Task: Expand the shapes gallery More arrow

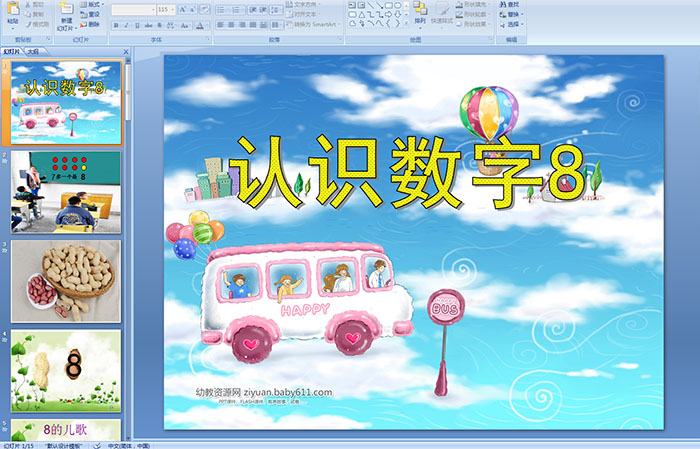Action: (x=406, y=23)
